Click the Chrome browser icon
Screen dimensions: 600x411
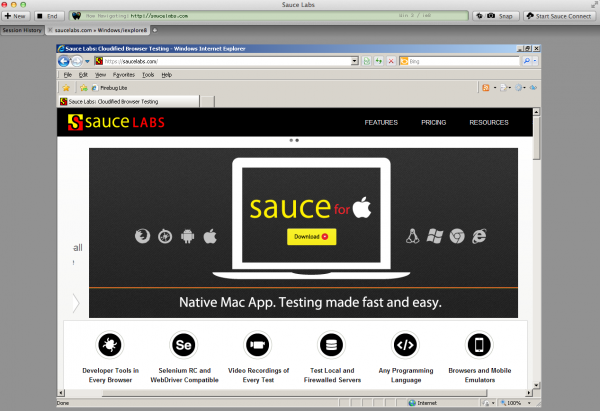coord(457,236)
